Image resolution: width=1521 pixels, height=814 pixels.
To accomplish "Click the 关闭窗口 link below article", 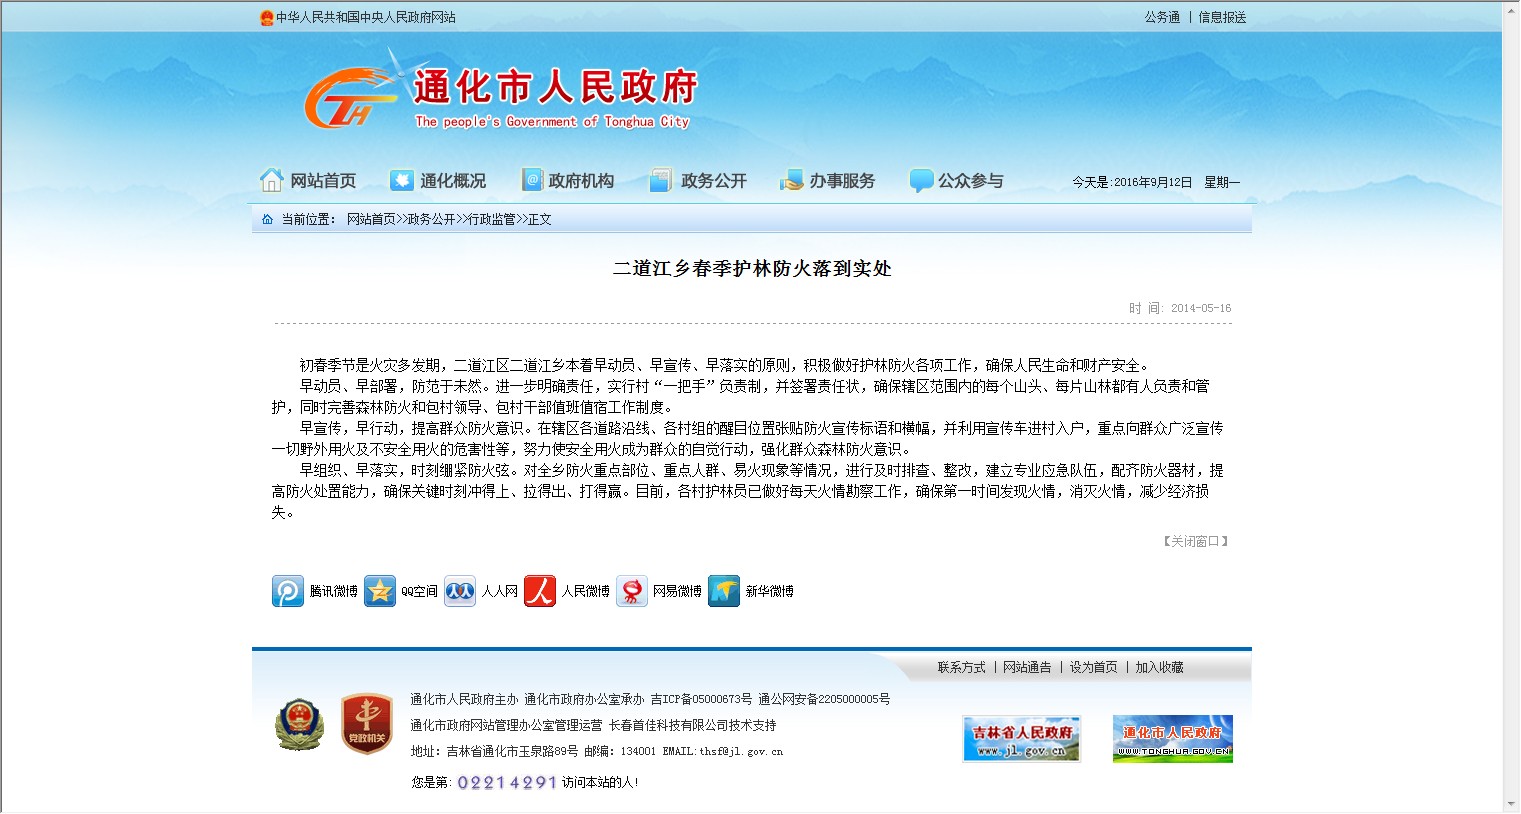I will pos(1195,541).
